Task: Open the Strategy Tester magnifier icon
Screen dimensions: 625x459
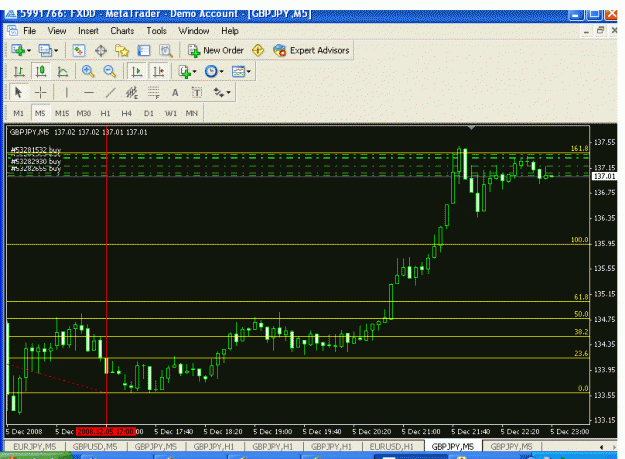Action: click(x=166, y=51)
